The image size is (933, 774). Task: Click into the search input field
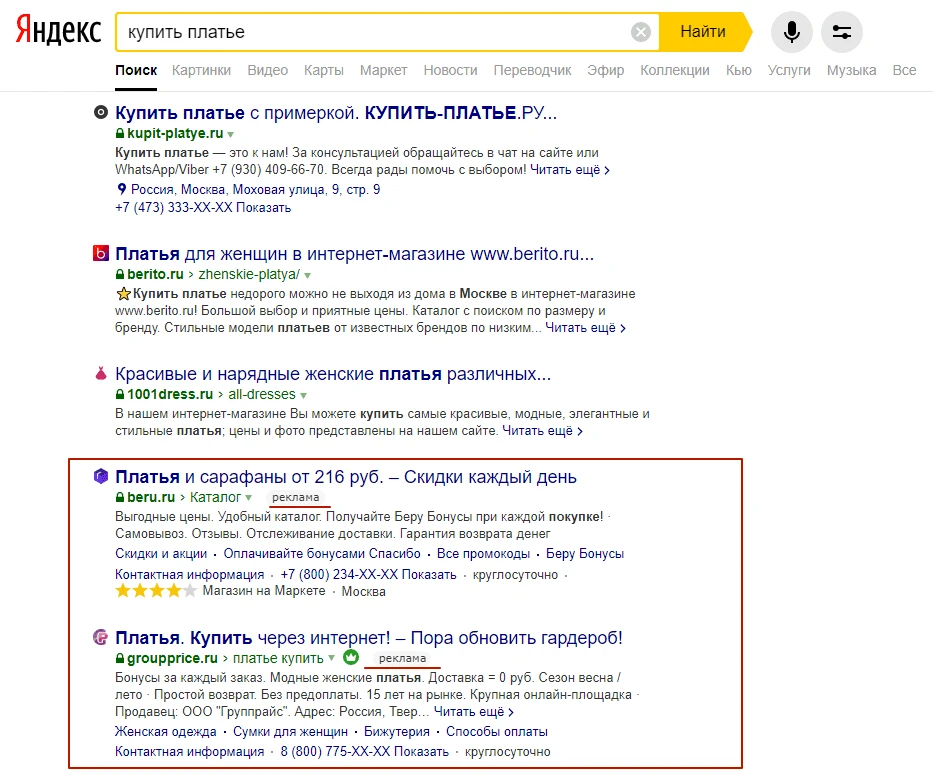pyautogui.click(x=370, y=32)
